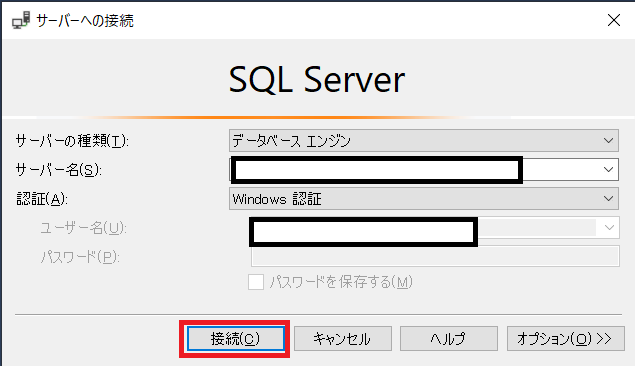Toggle パスワードを保存する checkbox
635x366 pixels.
click(256, 282)
